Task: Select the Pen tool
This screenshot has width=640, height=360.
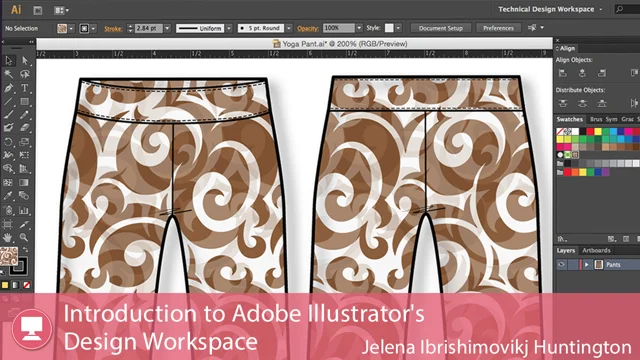Action: tap(9, 88)
